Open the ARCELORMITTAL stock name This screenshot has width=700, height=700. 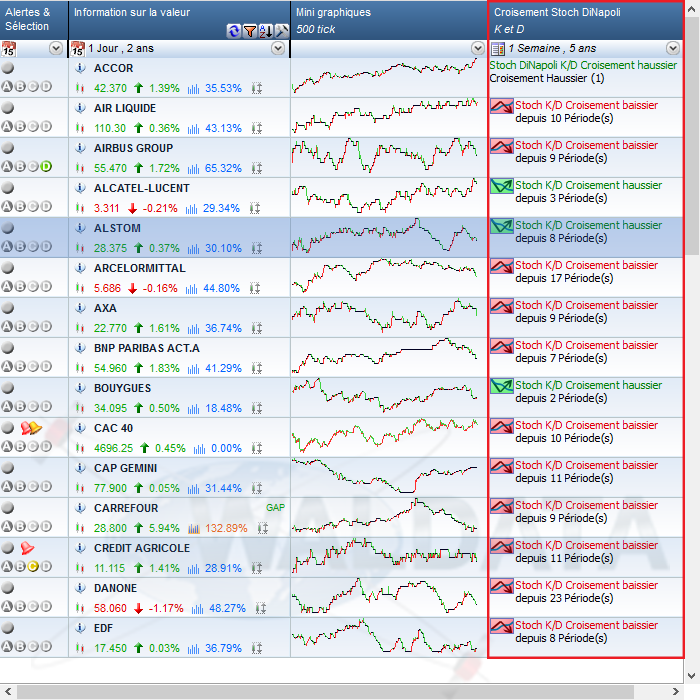(x=139, y=268)
